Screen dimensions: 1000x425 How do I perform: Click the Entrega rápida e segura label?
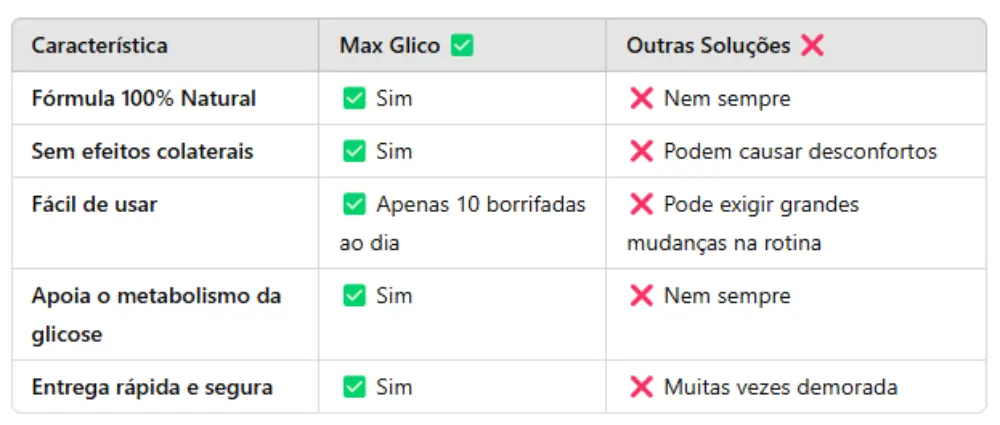click(152, 387)
